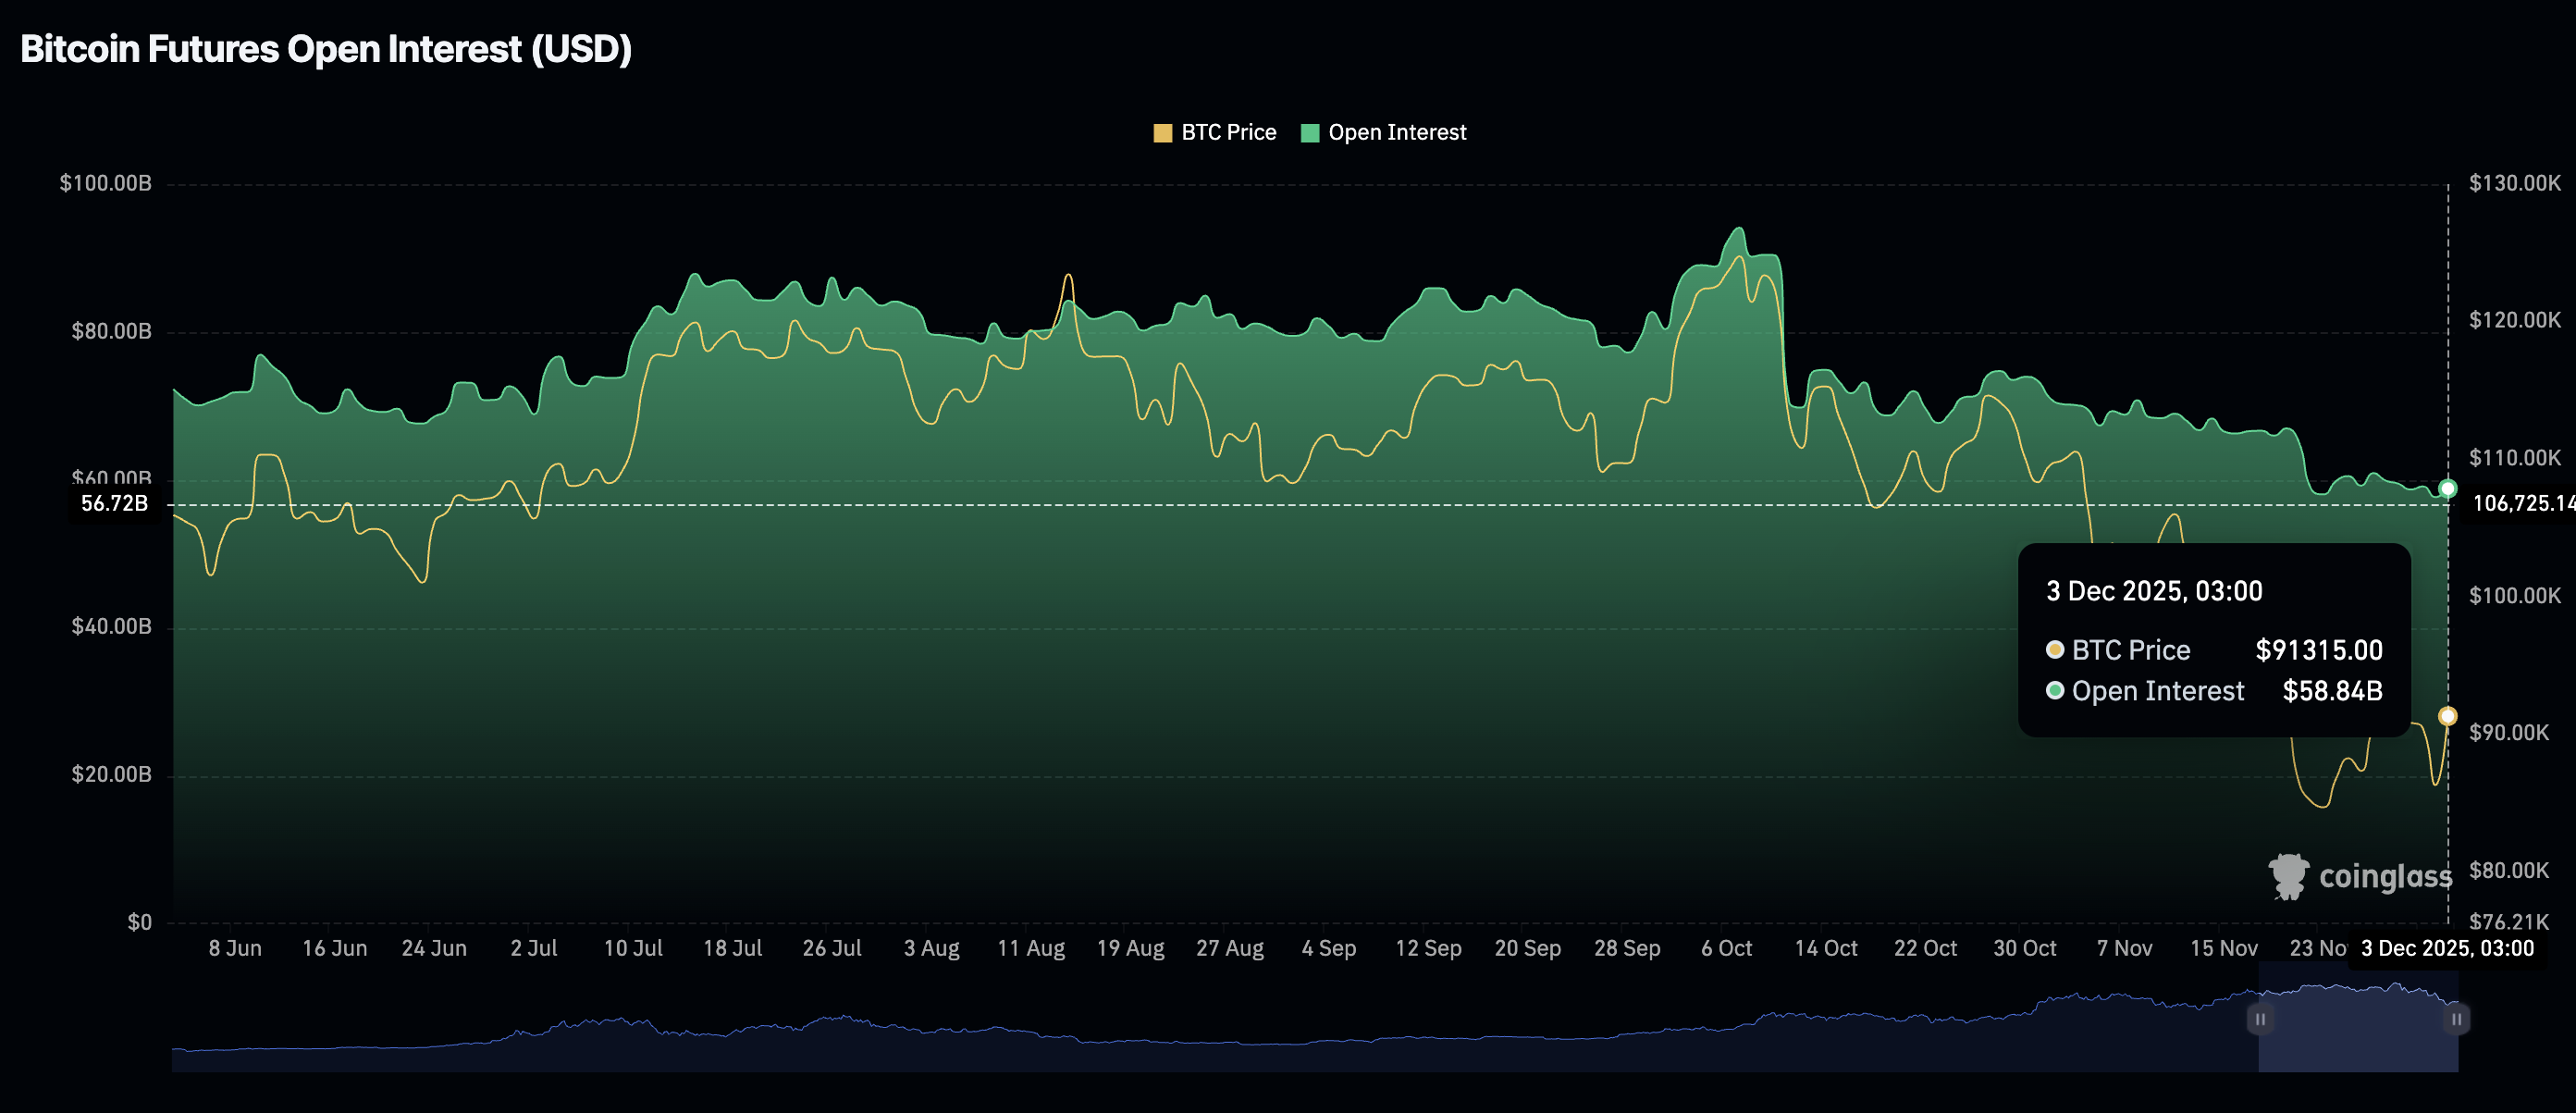Toggle the BTC Price legend swatch

pyautogui.click(x=1162, y=133)
